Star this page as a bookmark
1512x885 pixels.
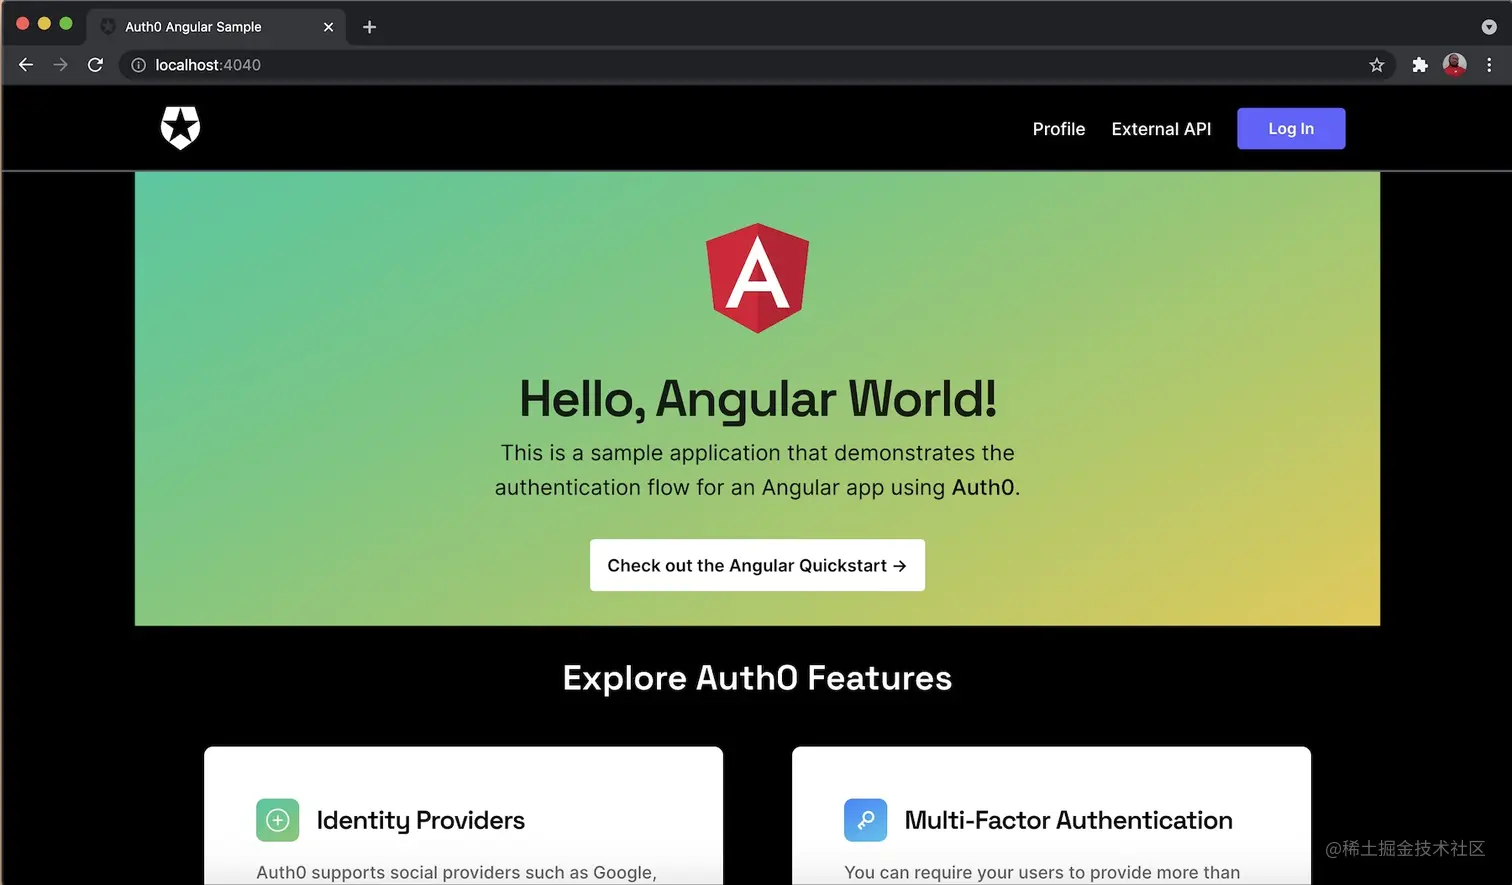coord(1376,64)
